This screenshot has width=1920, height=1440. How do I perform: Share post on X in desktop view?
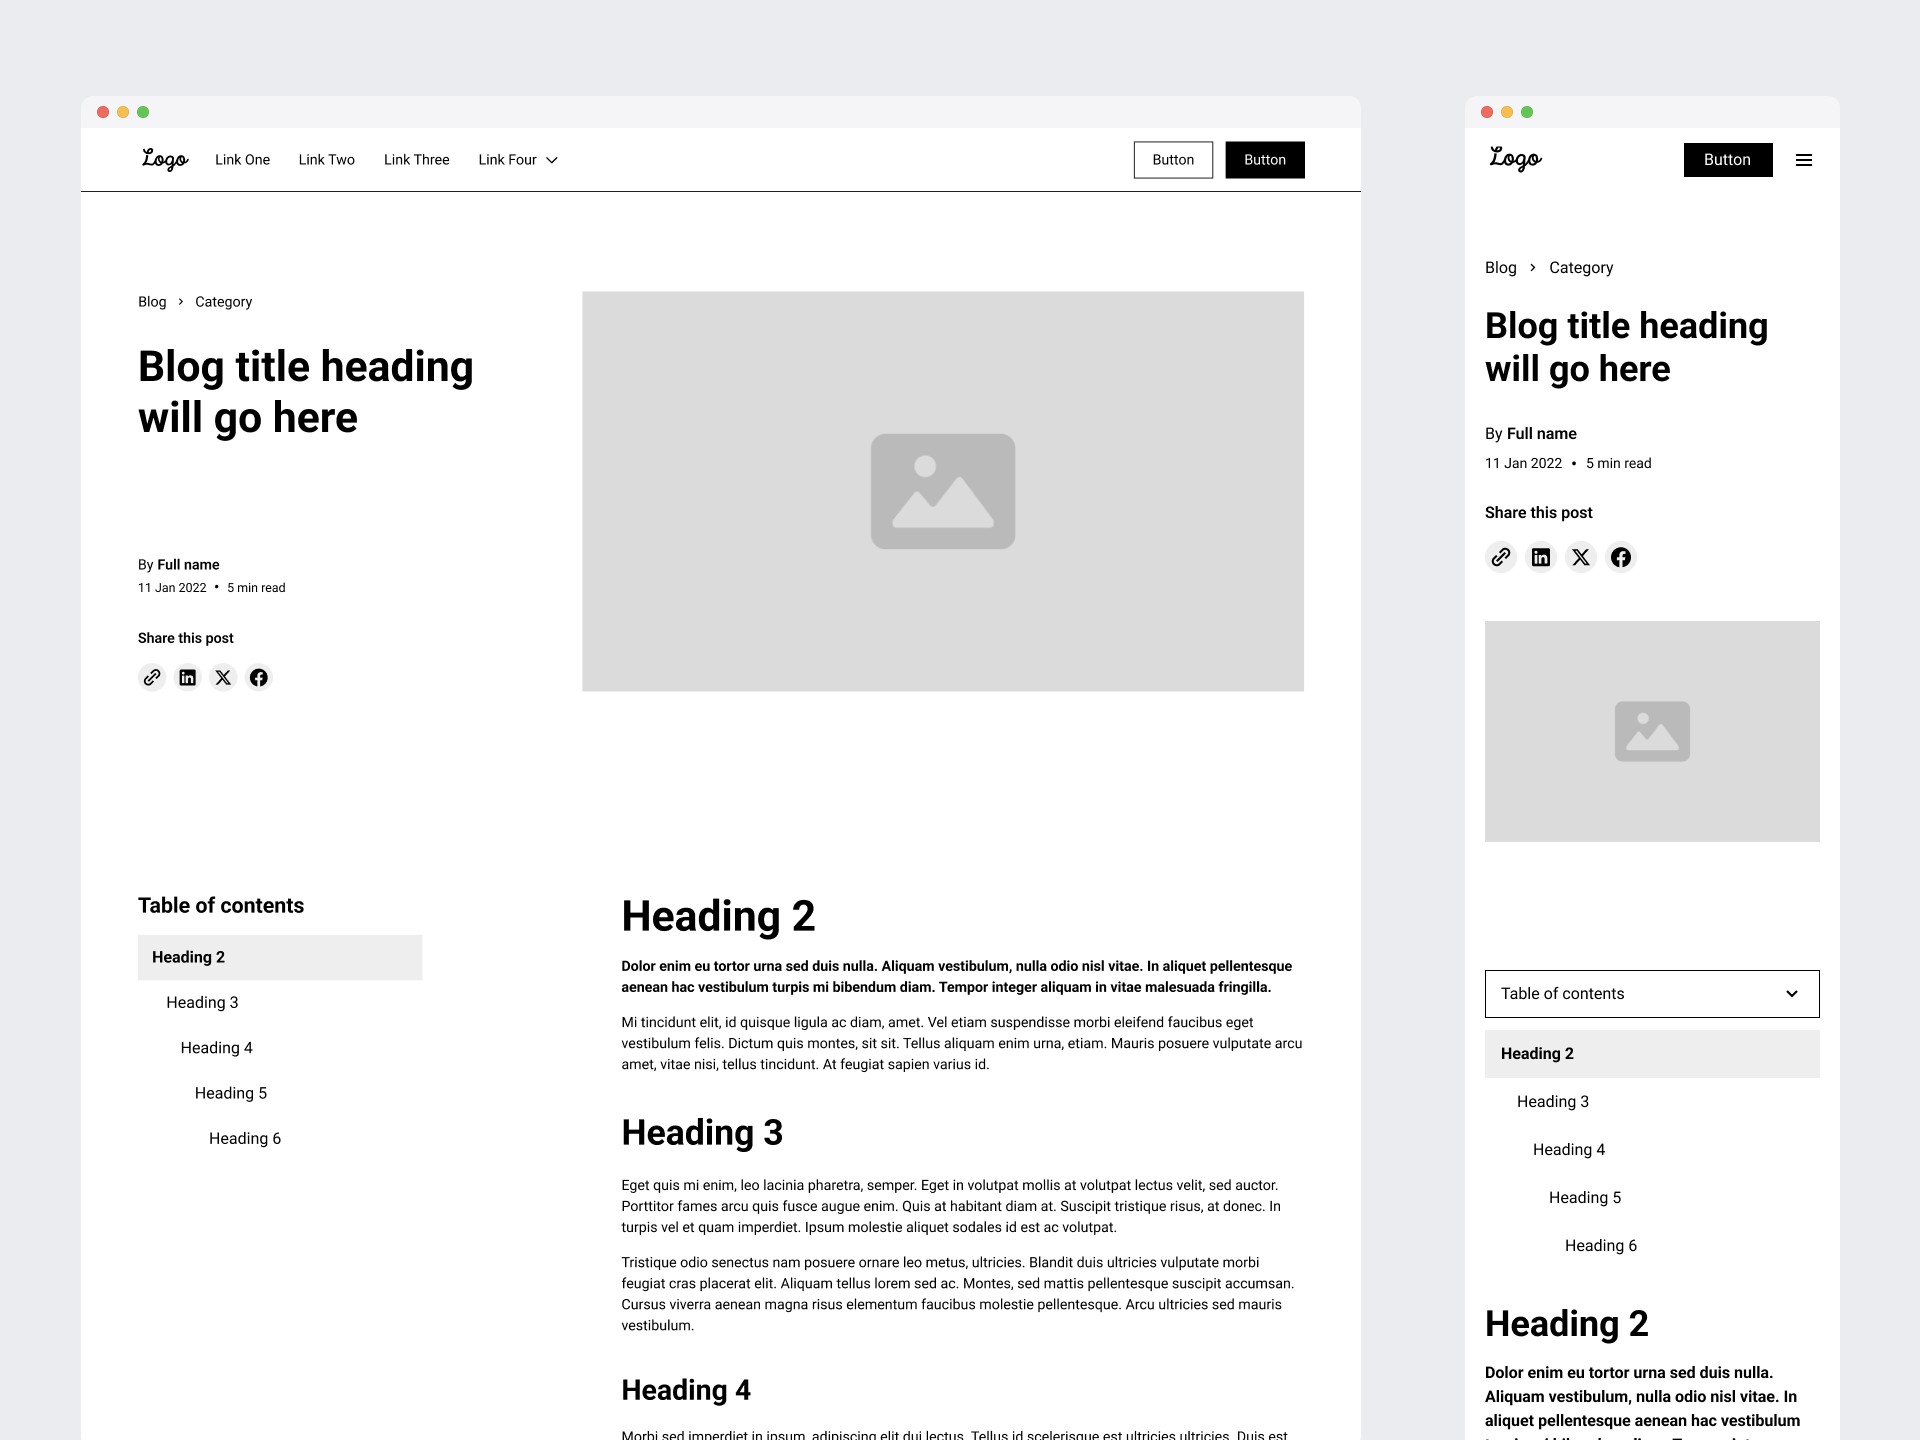pos(223,678)
